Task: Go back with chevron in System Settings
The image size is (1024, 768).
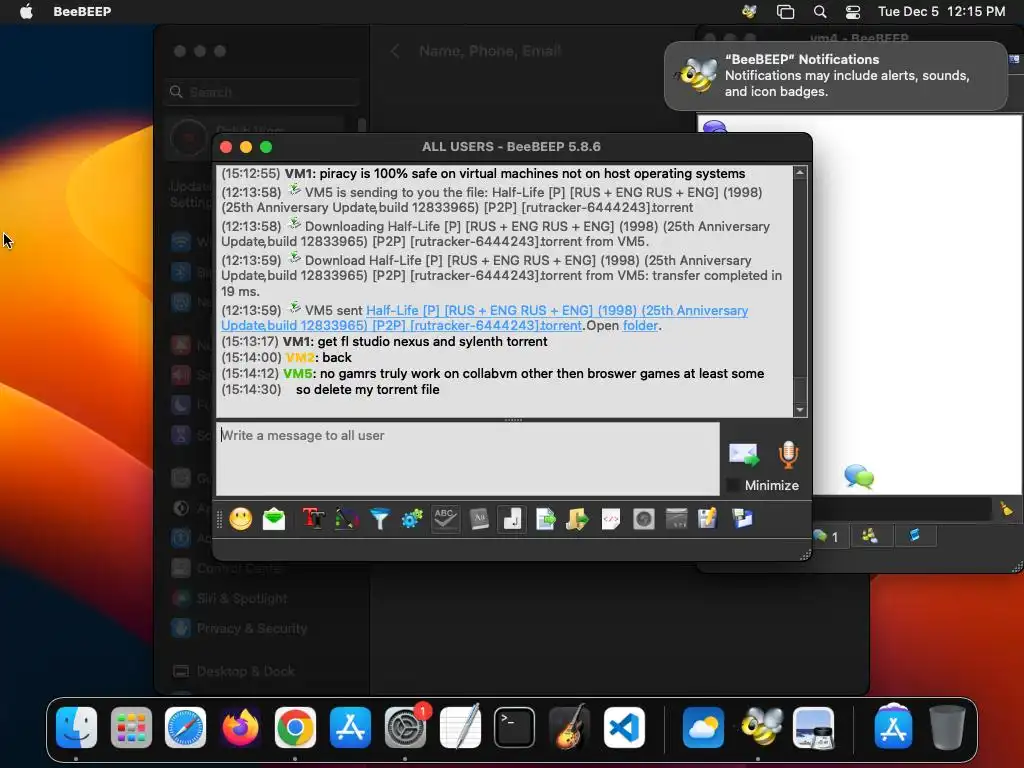Action: click(x=394, y=51)
